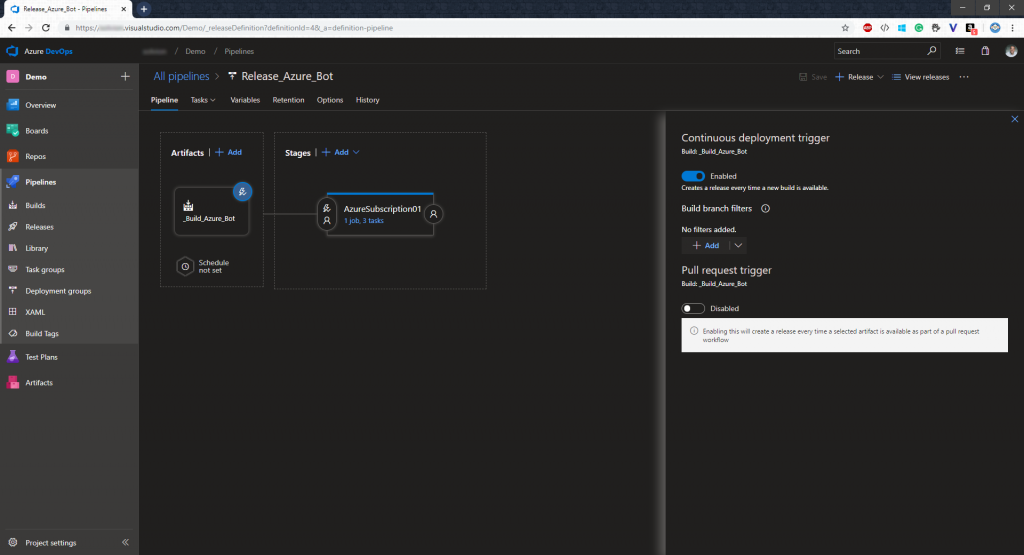The width and height of the screenshot is (1024, 555).
Task: Open the user profile avatar
Action: pos(1011,51)
